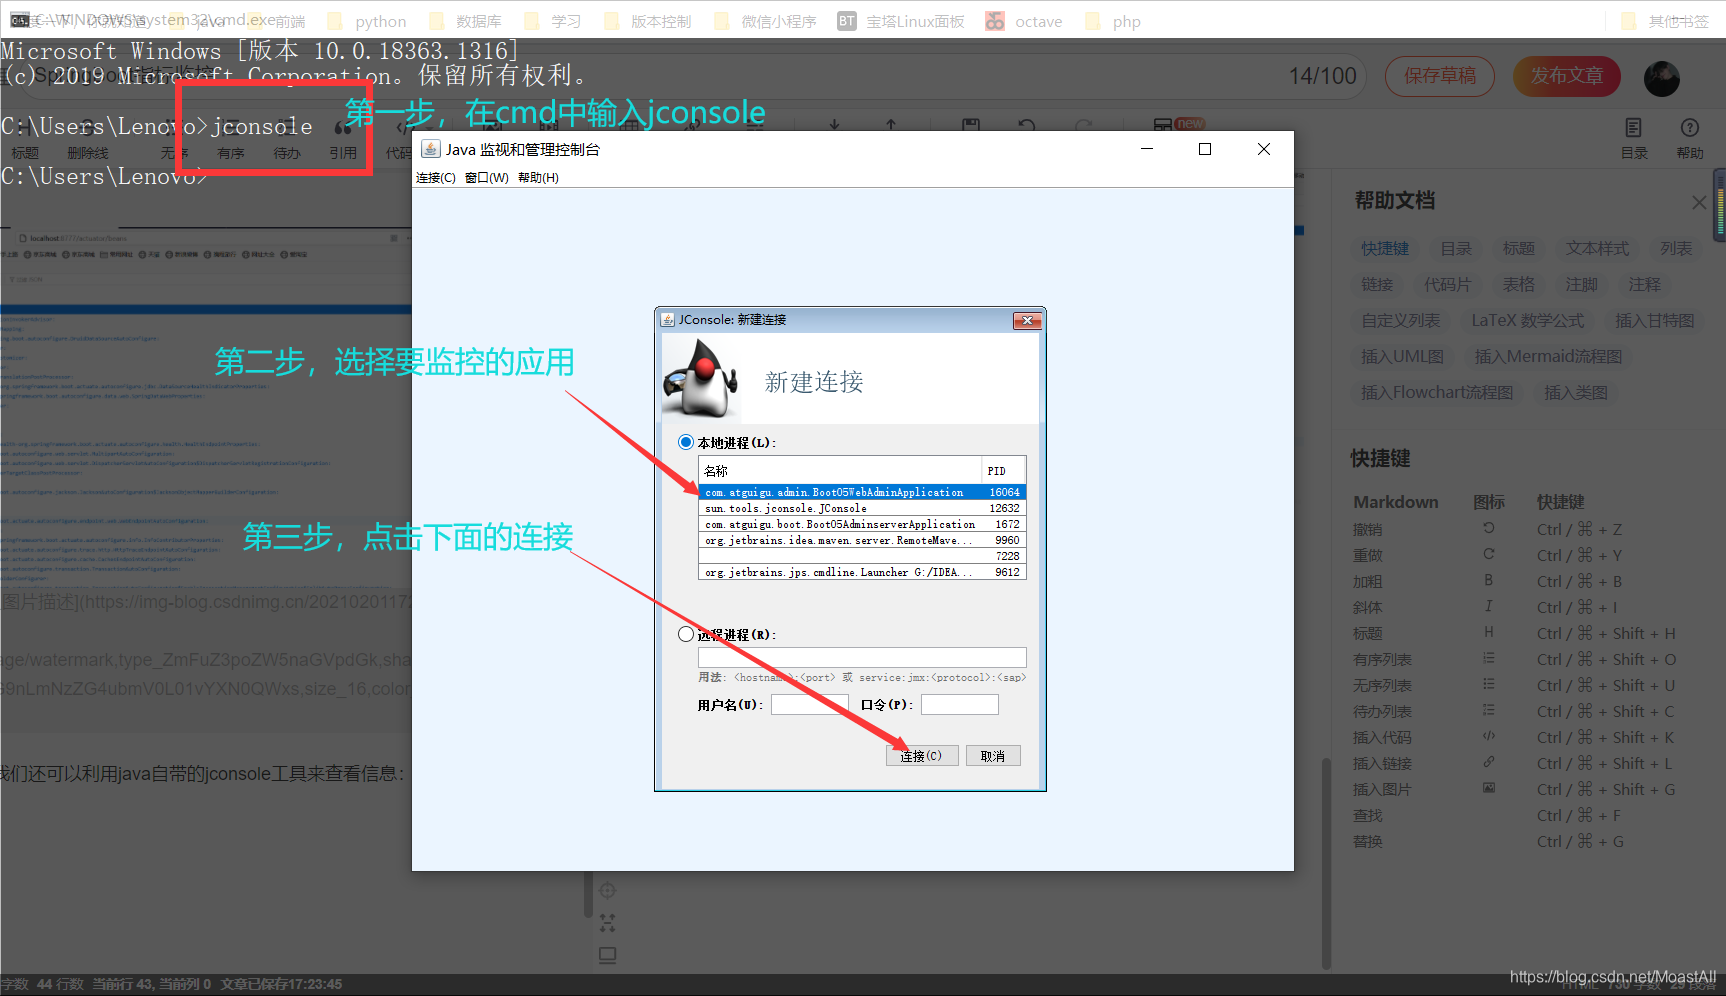Select the 远程进程 (remote process) radio button

click(686, 634)
